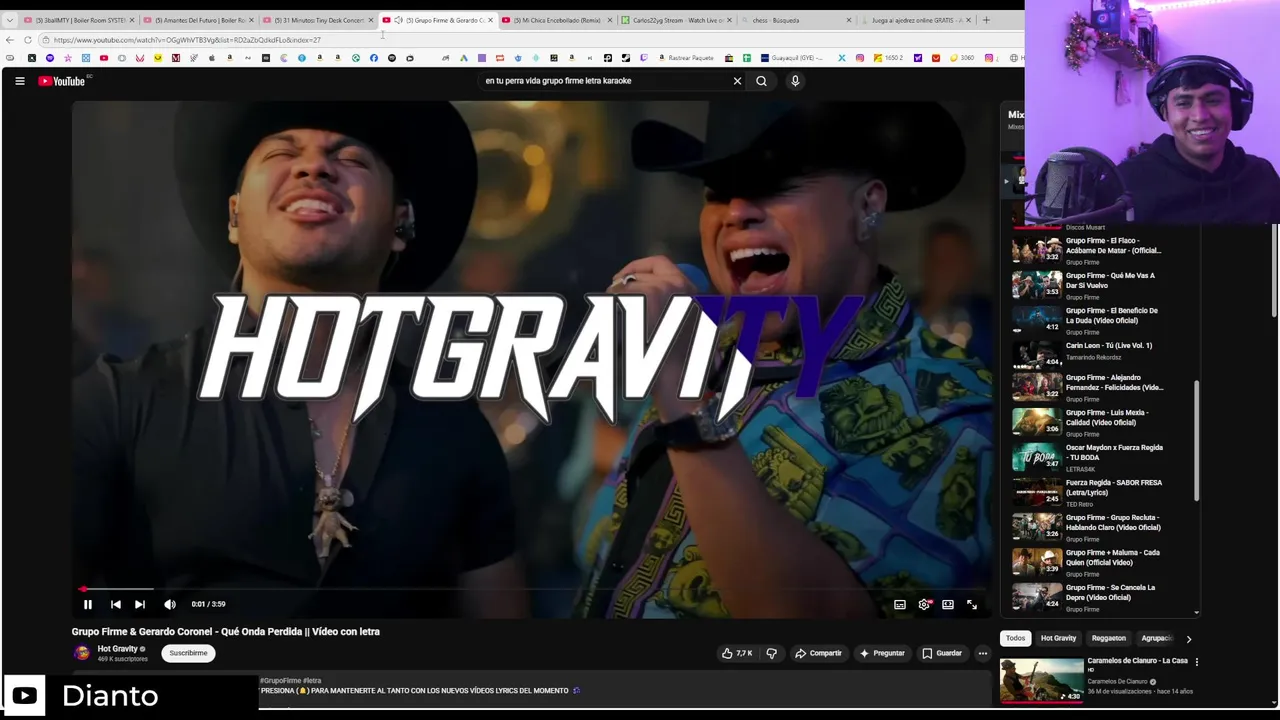This screenshot has height=720, width=1280.
Task: Open options menu for Caramelos de Cianuro video
Action: (x=1196, y=662)
